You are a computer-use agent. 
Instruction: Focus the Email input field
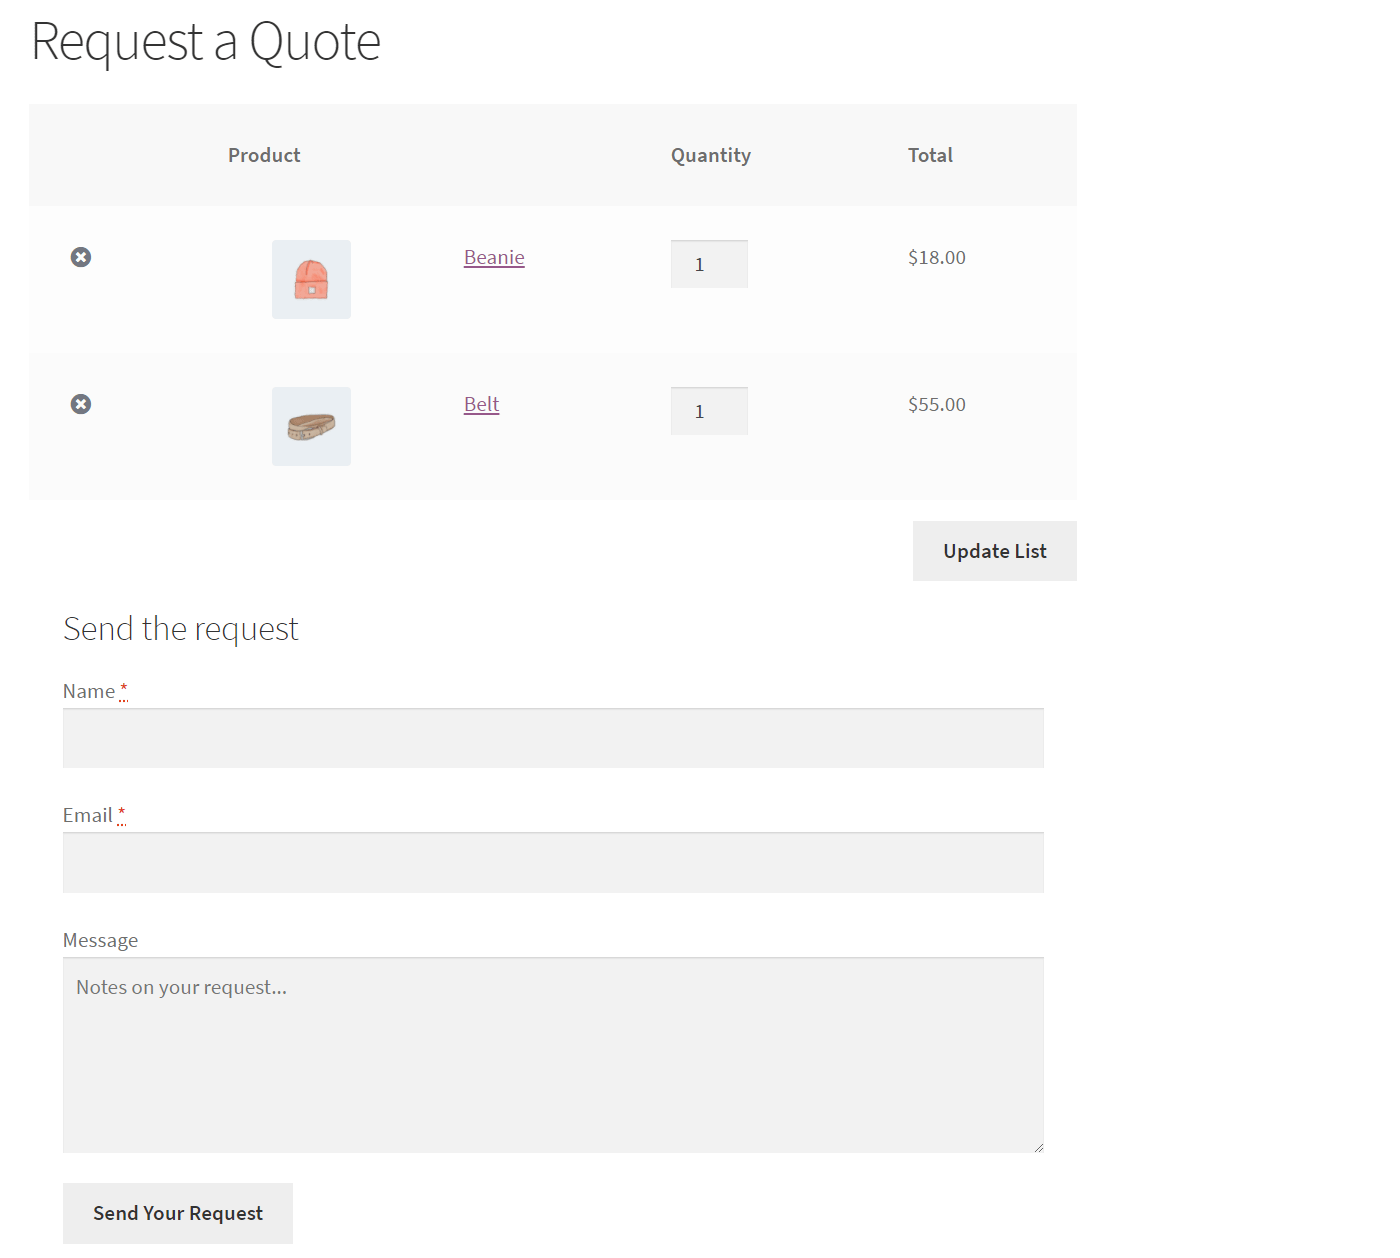[x=553, y=862]
